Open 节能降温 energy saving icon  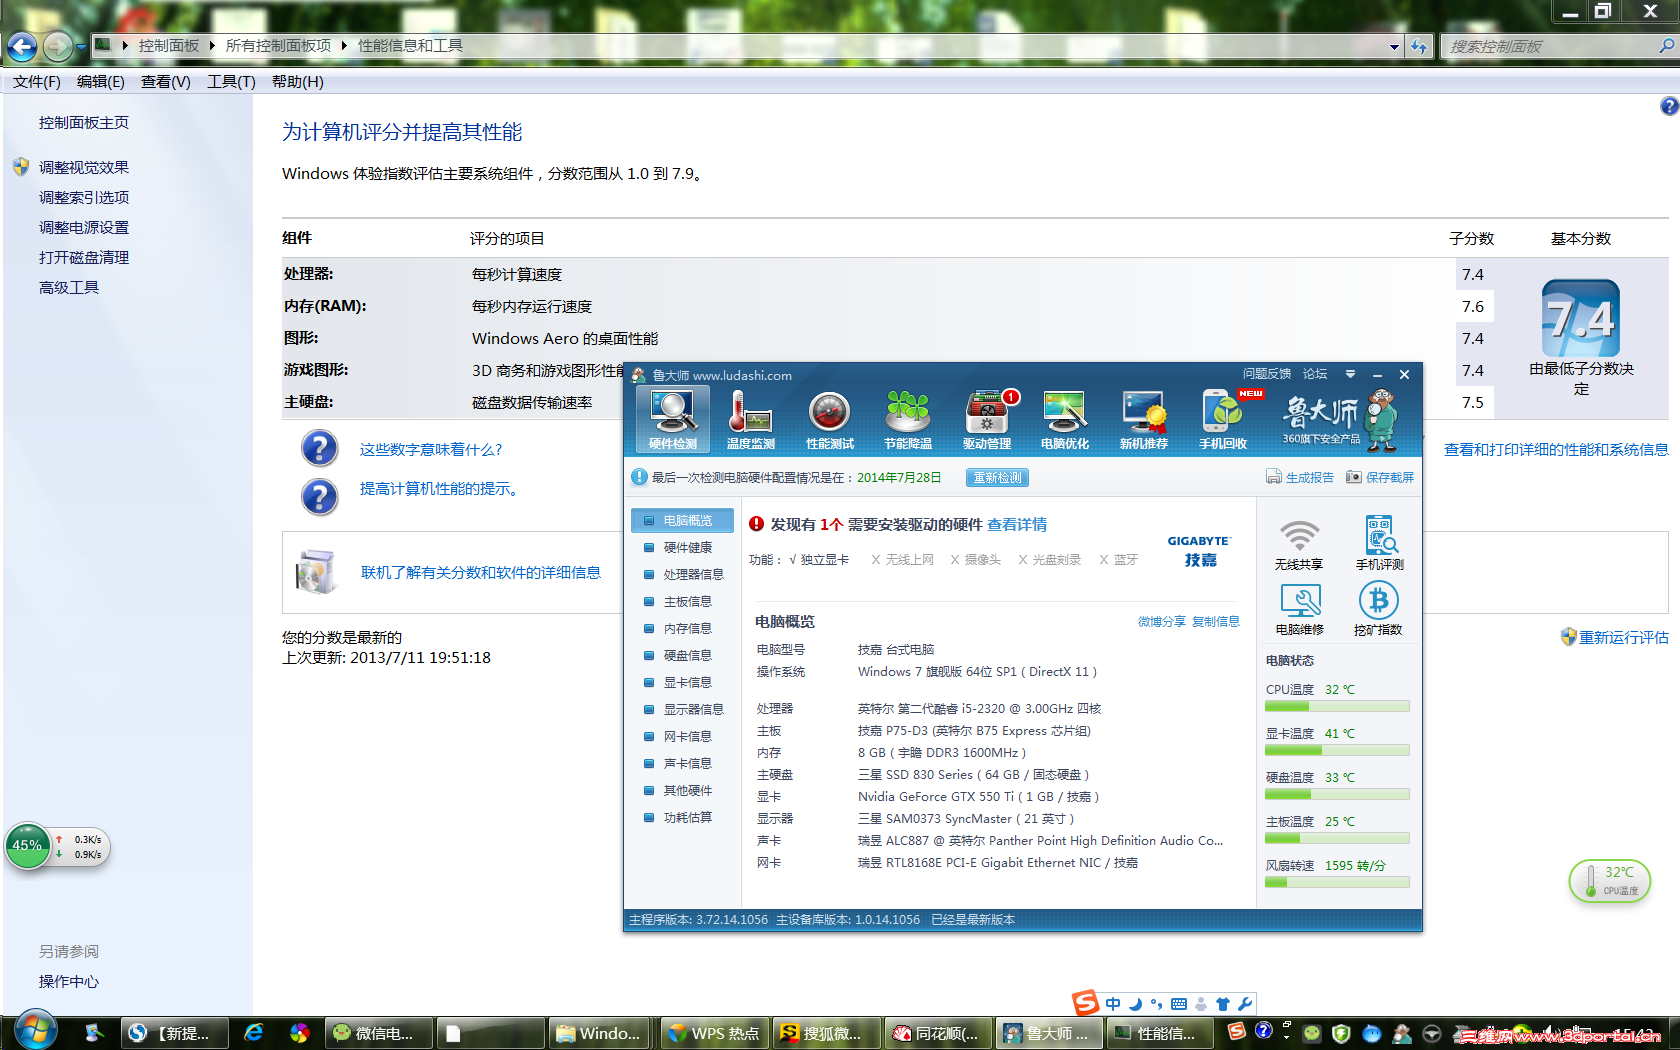point(908,420)
